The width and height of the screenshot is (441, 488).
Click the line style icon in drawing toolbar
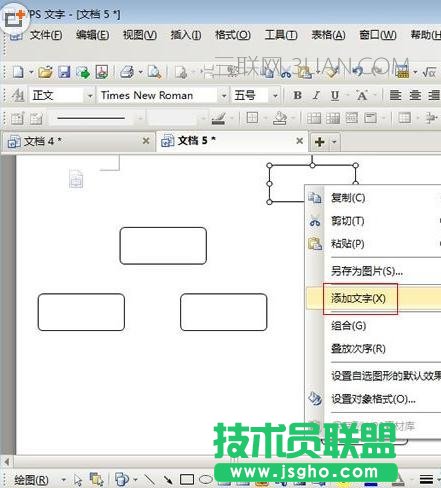point(426,480)
